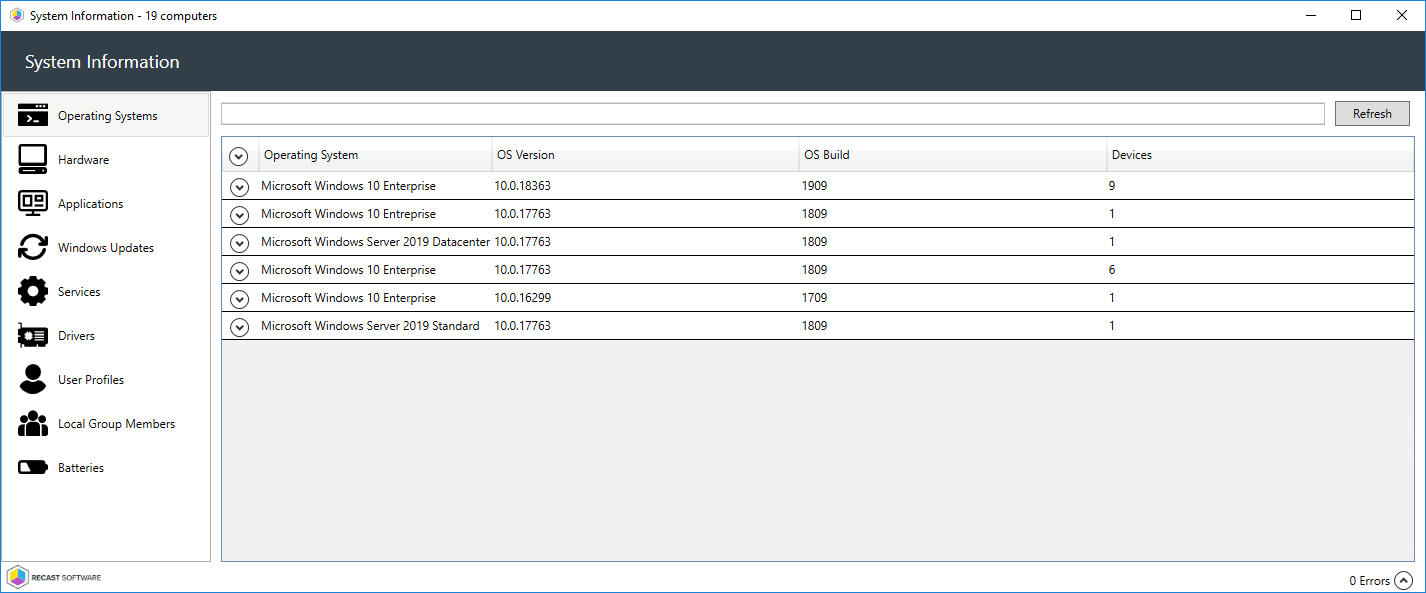Image resolution: width=1426 pixels, height=593 pixels.
Task: Switch to the Services section label
Action: (79, 292)
